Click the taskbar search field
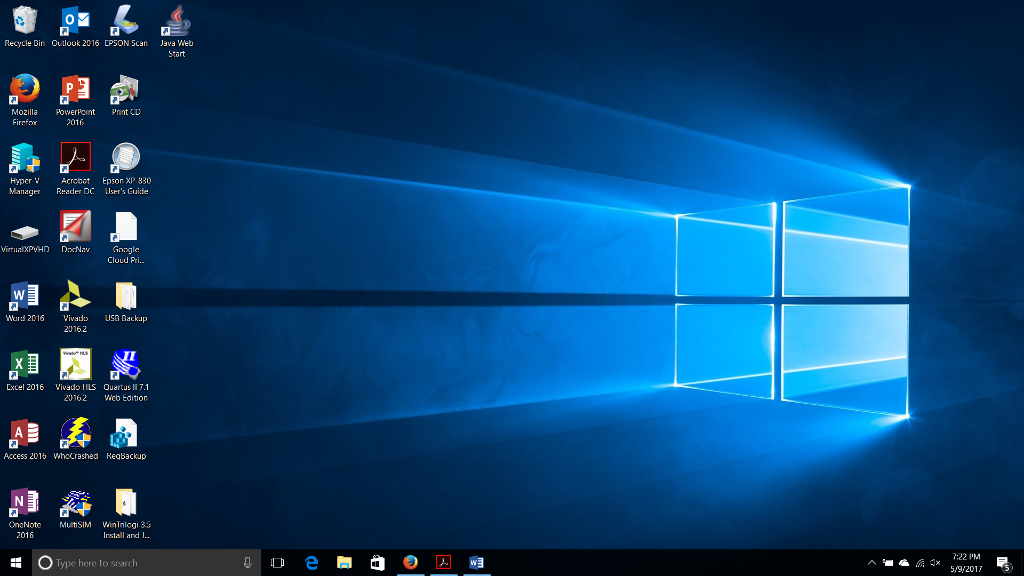 (x=140, y=562)
